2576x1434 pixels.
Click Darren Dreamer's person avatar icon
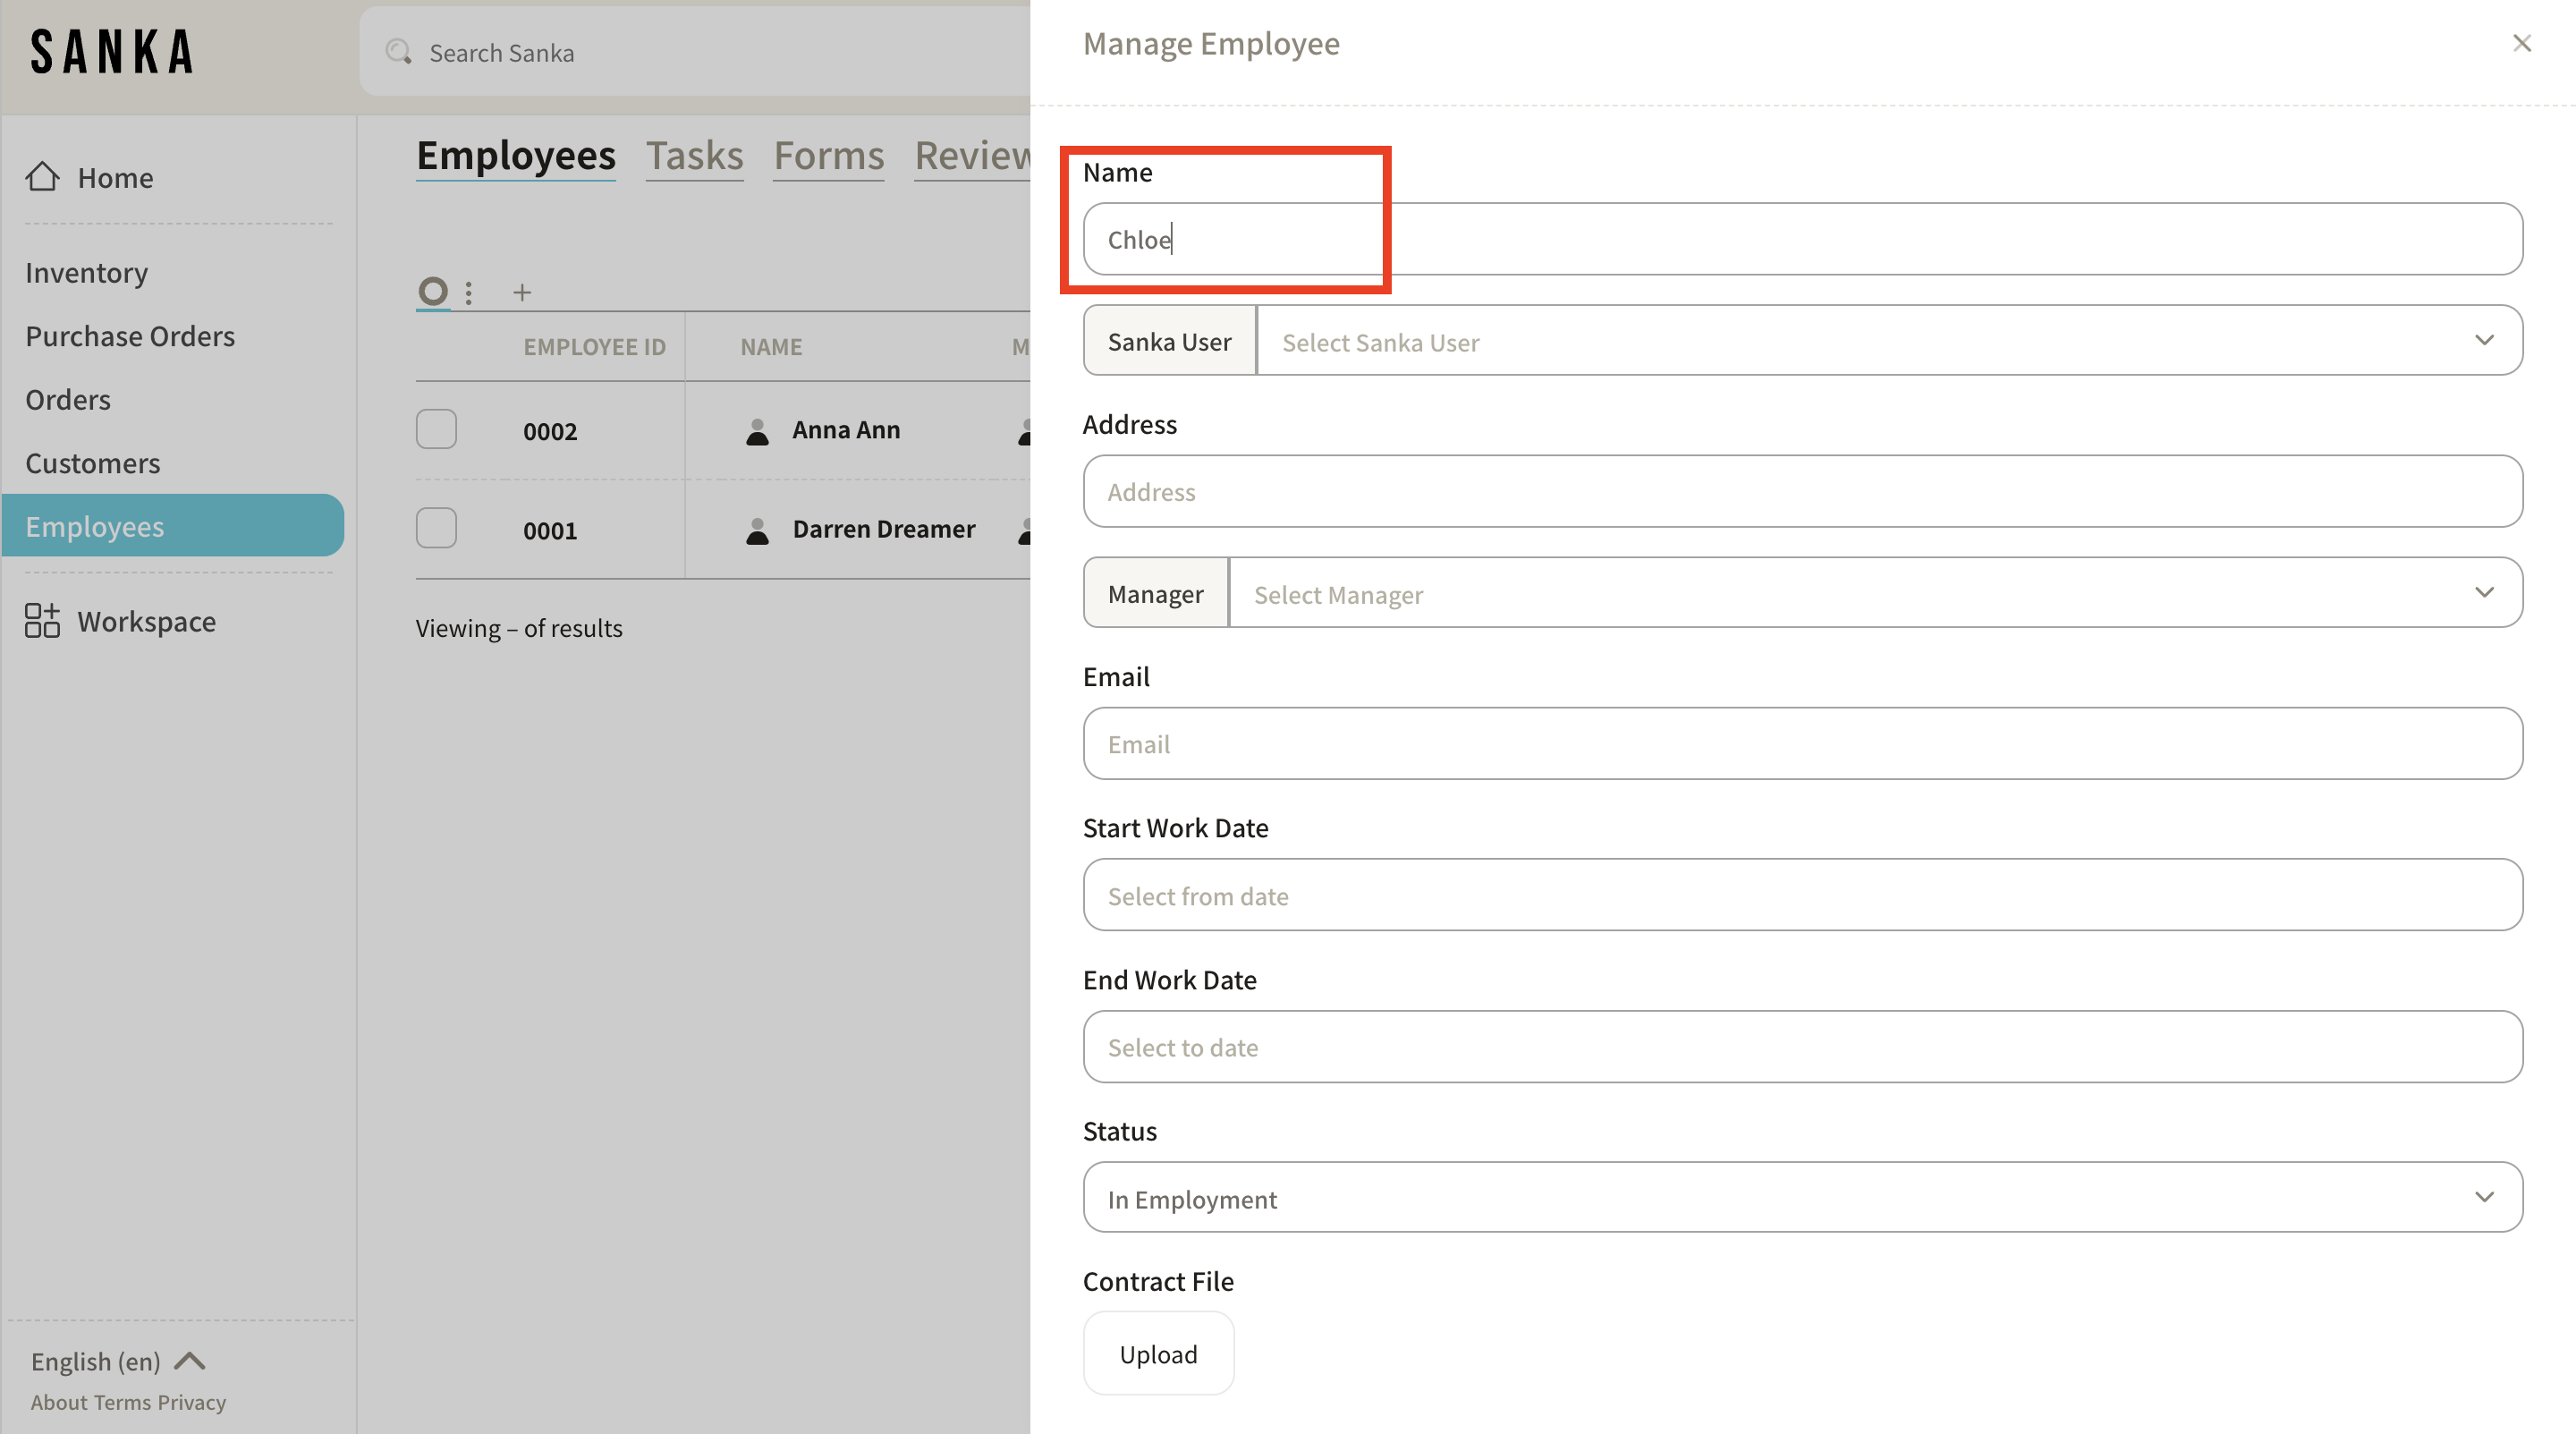(x=757, y=530)
